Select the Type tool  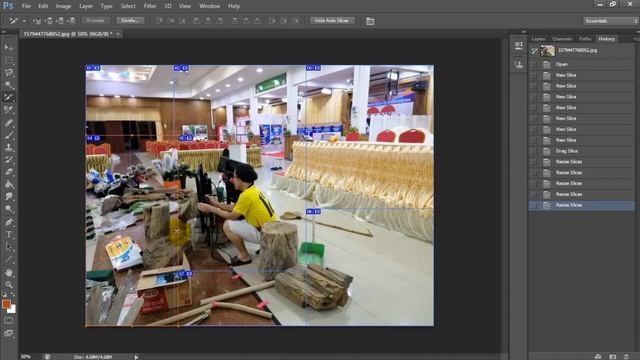pos(9,235)
